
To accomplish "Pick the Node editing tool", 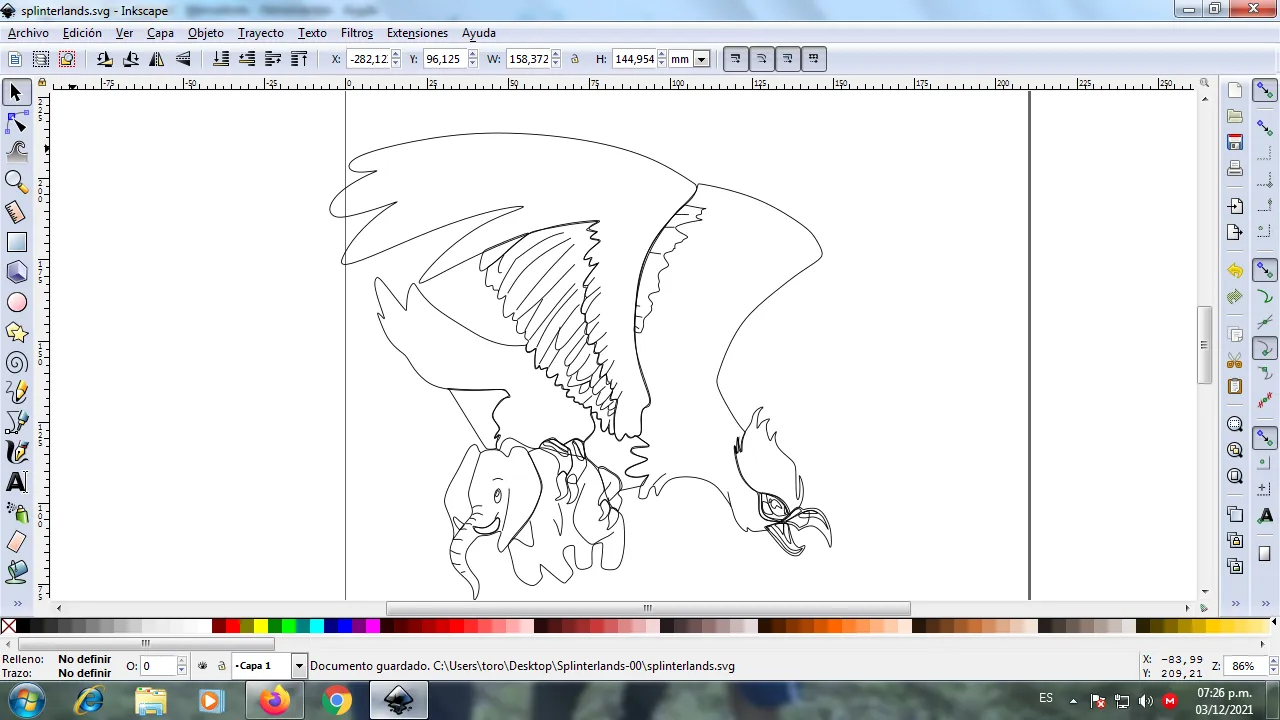I will point(16,122).
